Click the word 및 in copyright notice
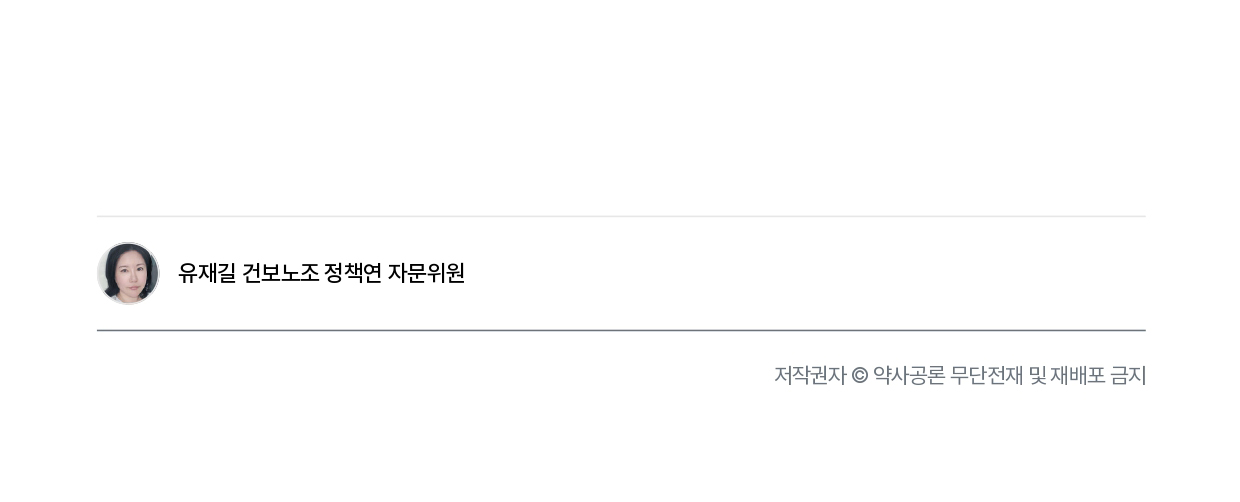Image resolution: width=1240 pixels, height=502 pixels. [x=1037, y=376]
